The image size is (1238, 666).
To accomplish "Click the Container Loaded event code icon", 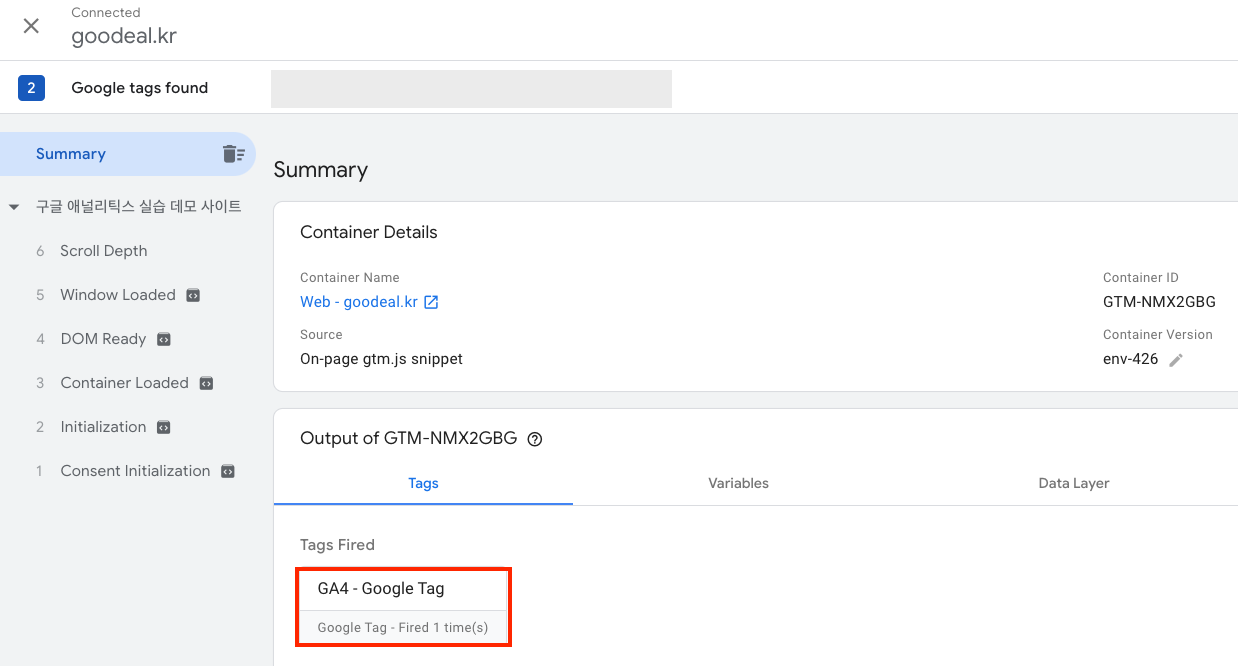I will point(206,383).
